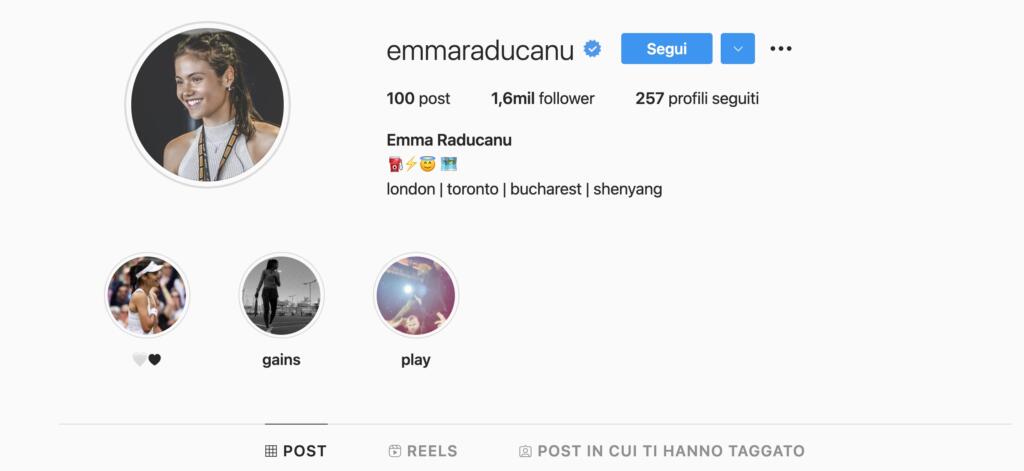Image resolution: width=1024 pixels, height=471 pixels.
Task: Open the play story highlight
Action: (416, 295)
